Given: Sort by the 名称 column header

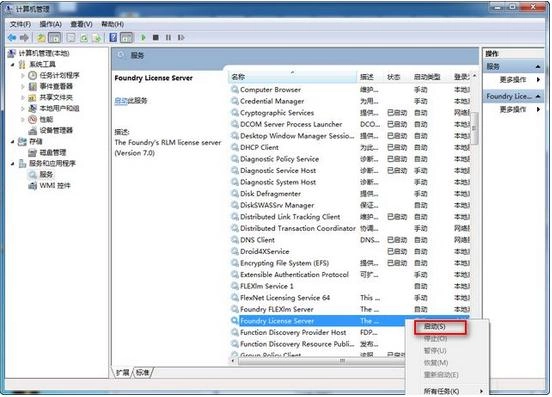Looking at the screenshot, I should click(x=293, y=77).
